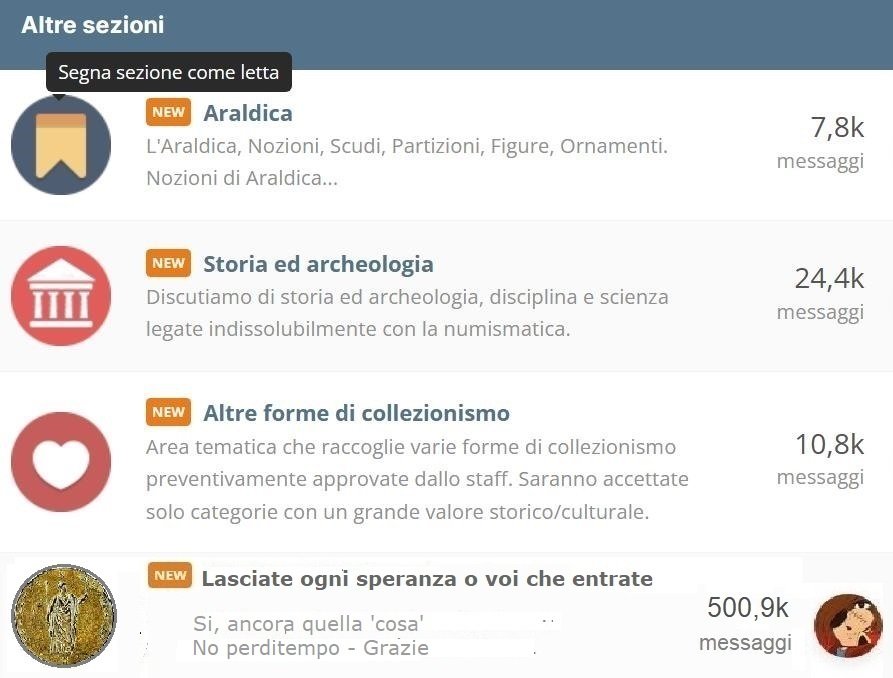The width and height of the screenshot is (893, 678).
Task: Open the cartoon user avatar at bottom right
Action: (x=848, y=625)
